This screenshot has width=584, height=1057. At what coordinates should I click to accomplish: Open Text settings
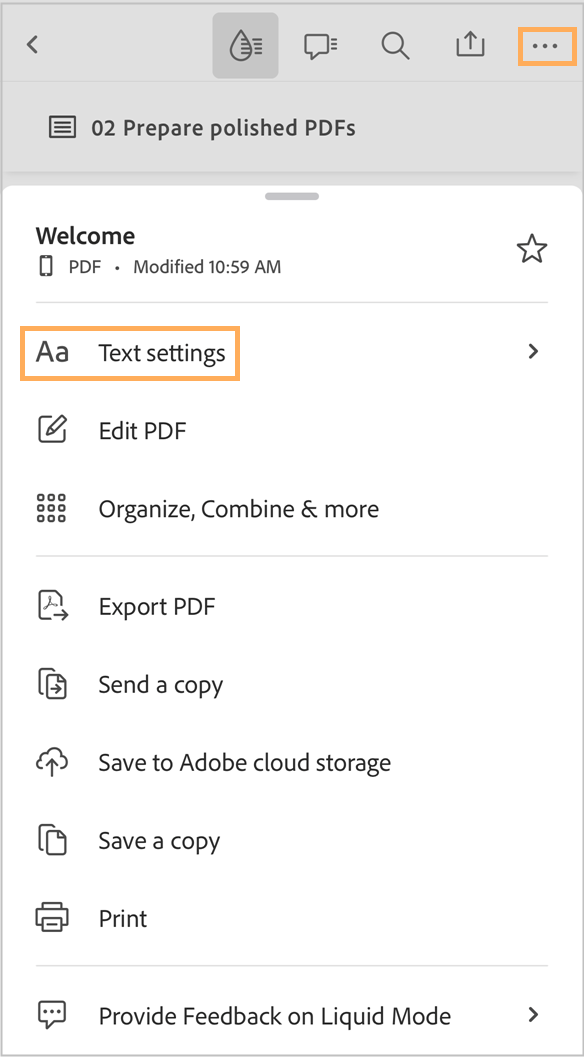(162, 352)
